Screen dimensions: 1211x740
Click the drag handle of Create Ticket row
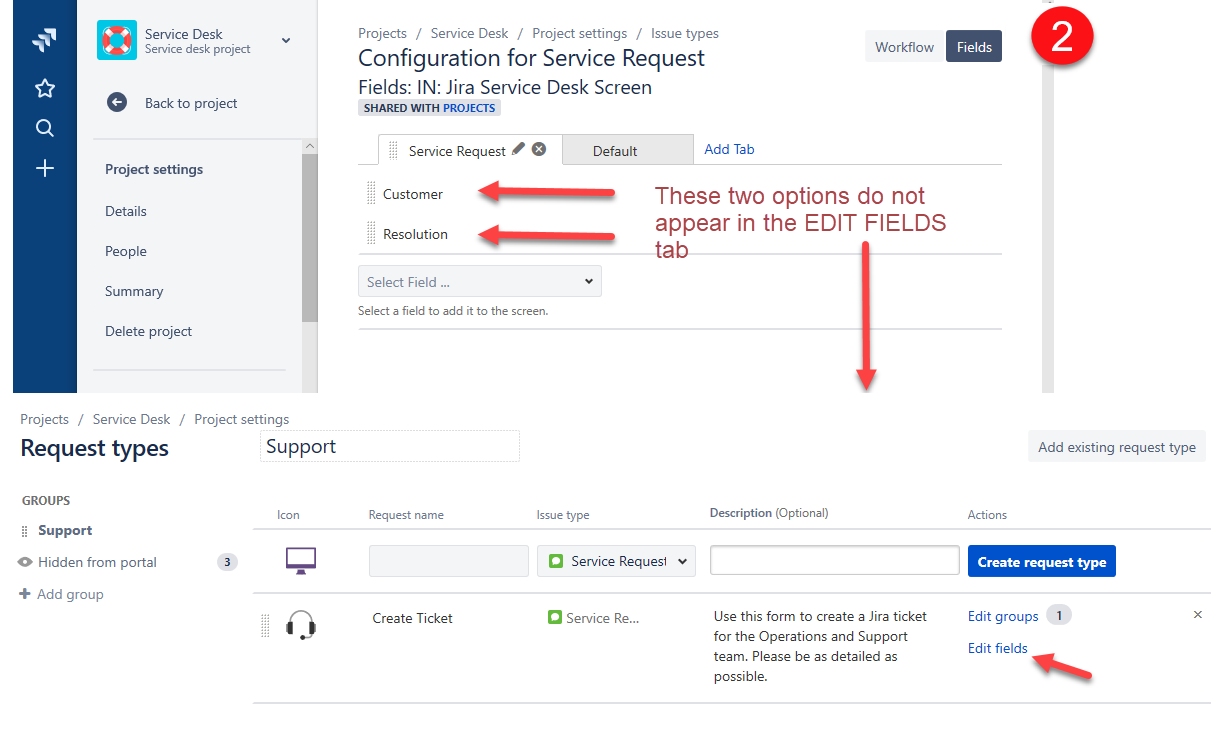coord(265,625)
